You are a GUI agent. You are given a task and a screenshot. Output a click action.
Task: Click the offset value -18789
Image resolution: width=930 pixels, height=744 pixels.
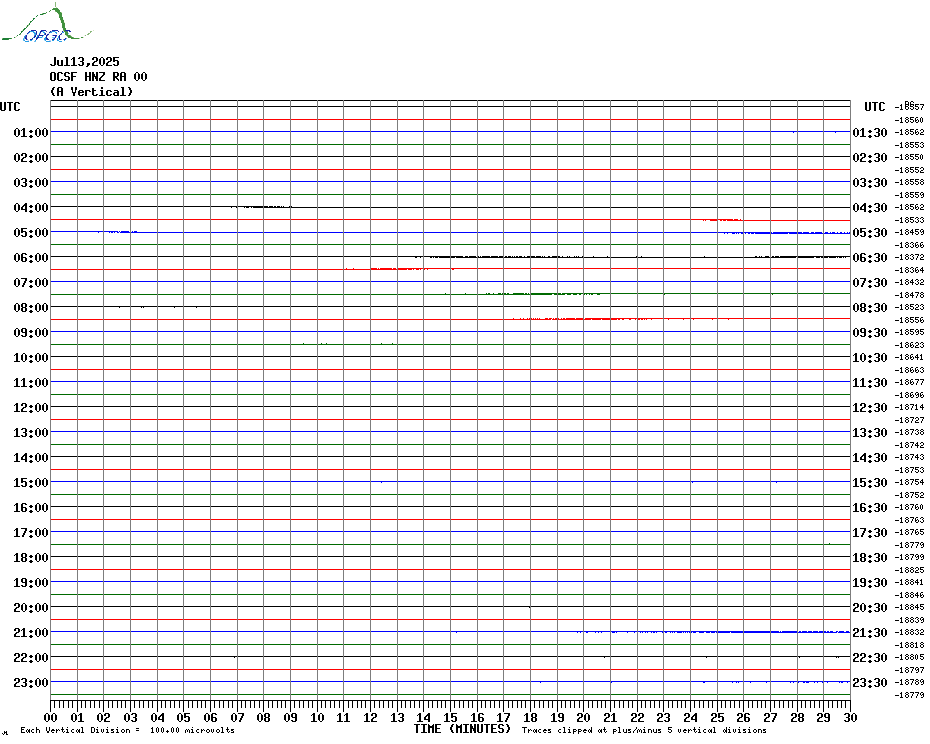(910, 682)
